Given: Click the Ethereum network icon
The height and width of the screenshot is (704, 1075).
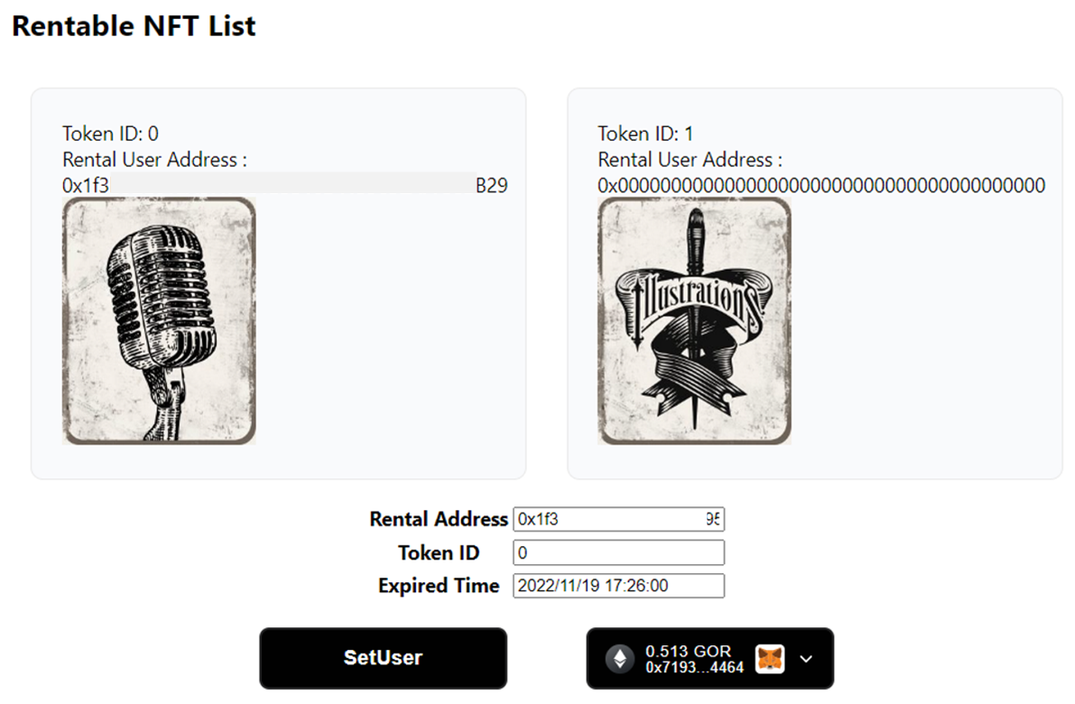Looking at the screenshot, I should click(620, 658).
